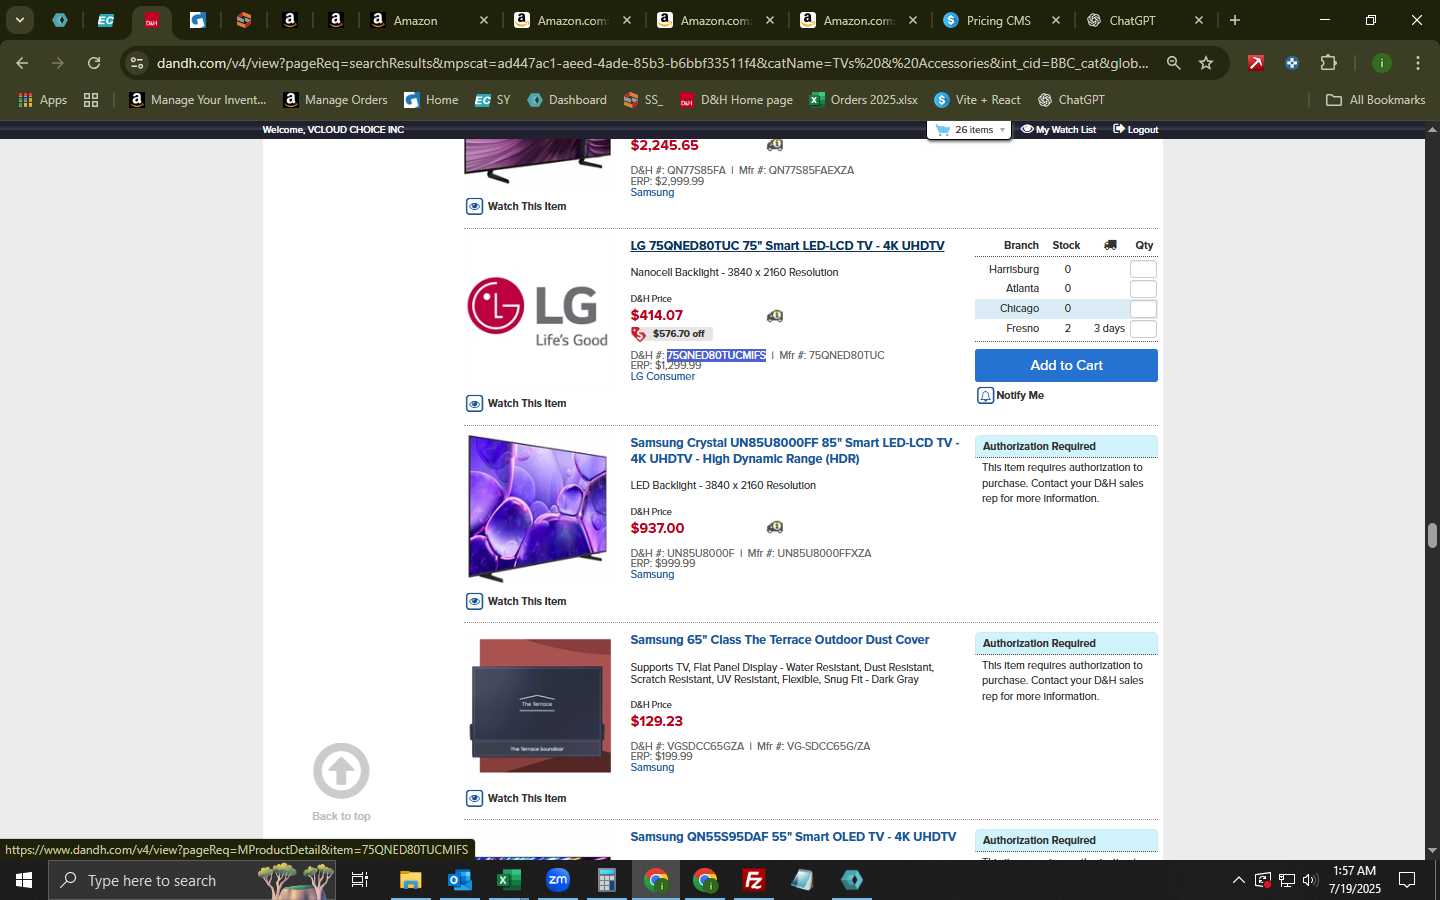
Task: Click the Logout link
Action: (x=1135, y=130)
